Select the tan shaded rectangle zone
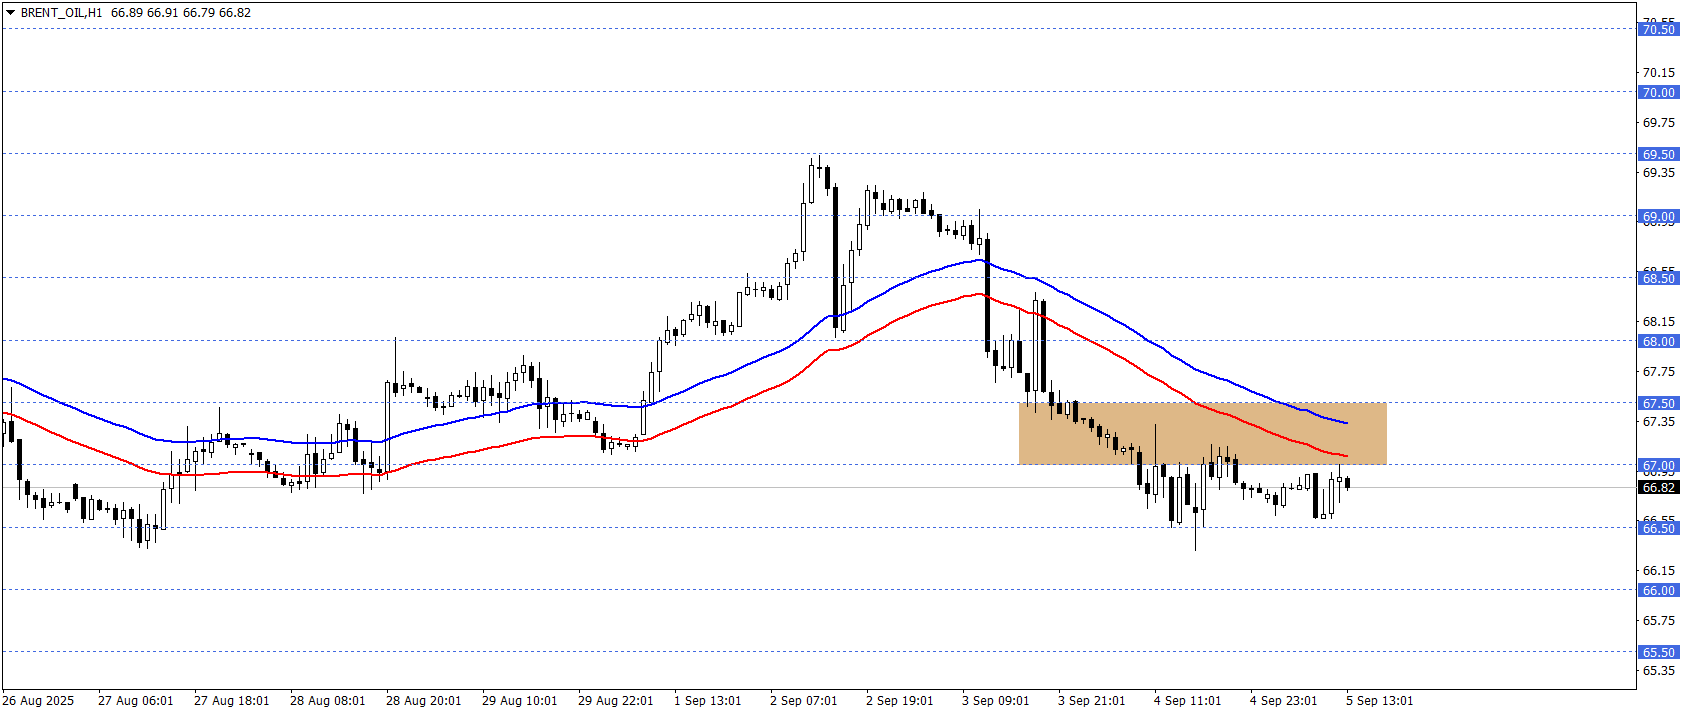Screen dimensions: 1686x713 pyautogui.click(x=1202, y=433)
